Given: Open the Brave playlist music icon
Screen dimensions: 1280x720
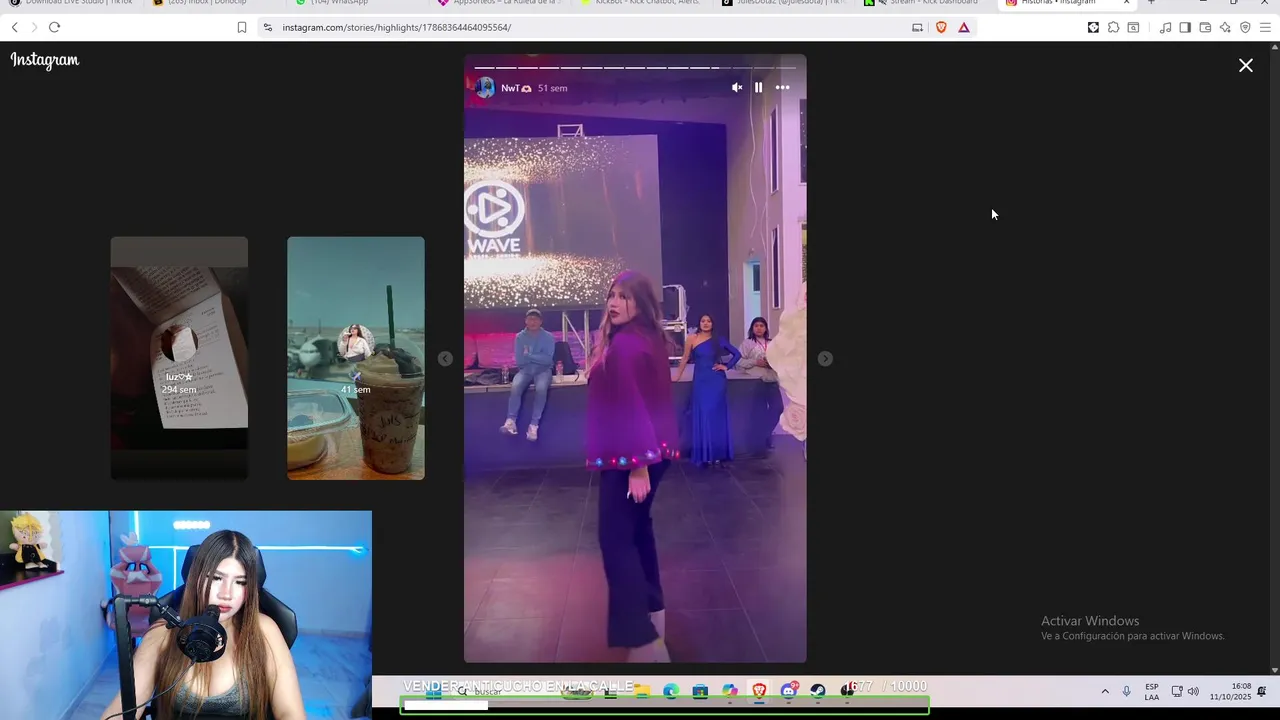Looking at the screenshot, I should click(1165, 27).
